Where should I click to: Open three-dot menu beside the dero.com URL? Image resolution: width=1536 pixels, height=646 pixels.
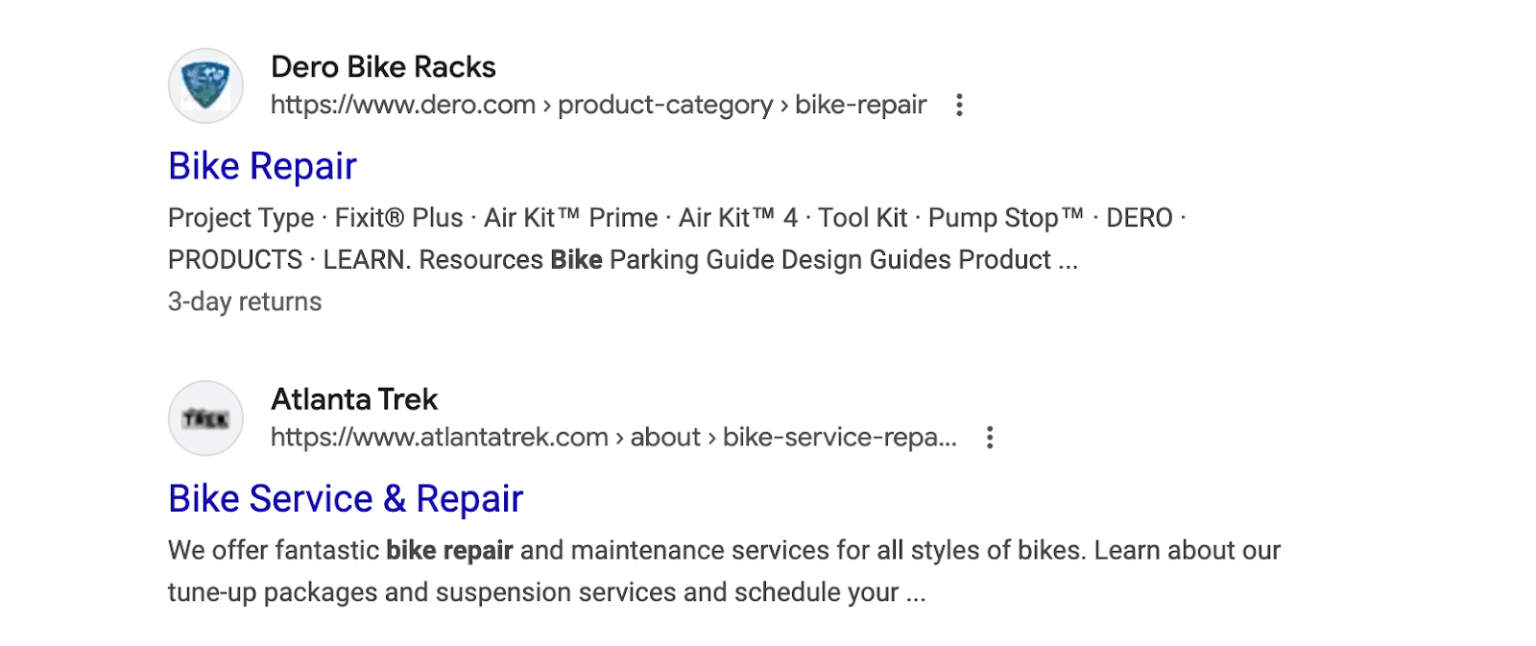click(959, 105)
